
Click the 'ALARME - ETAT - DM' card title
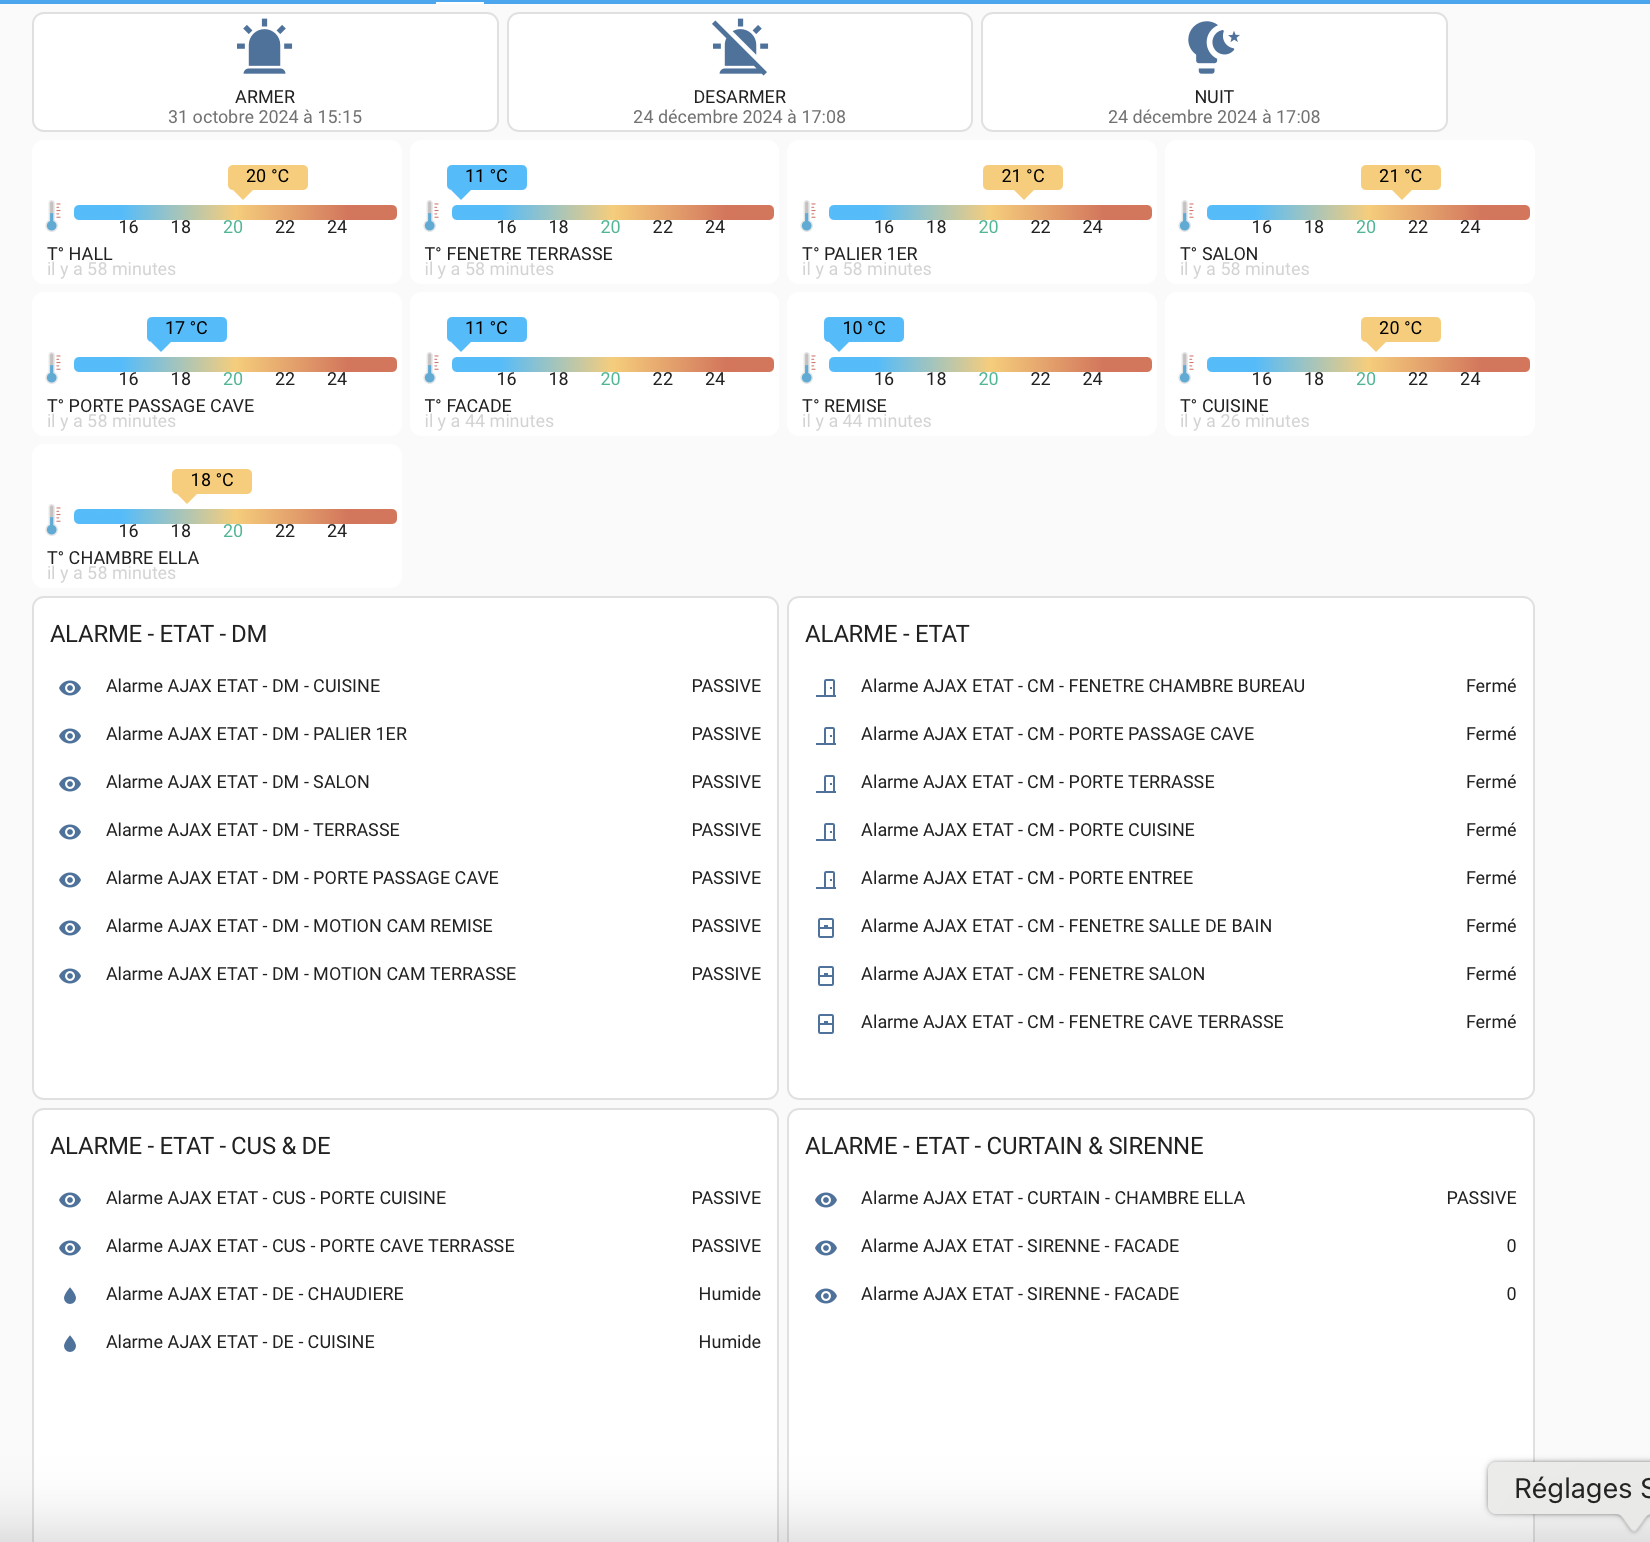pos(158,634)
